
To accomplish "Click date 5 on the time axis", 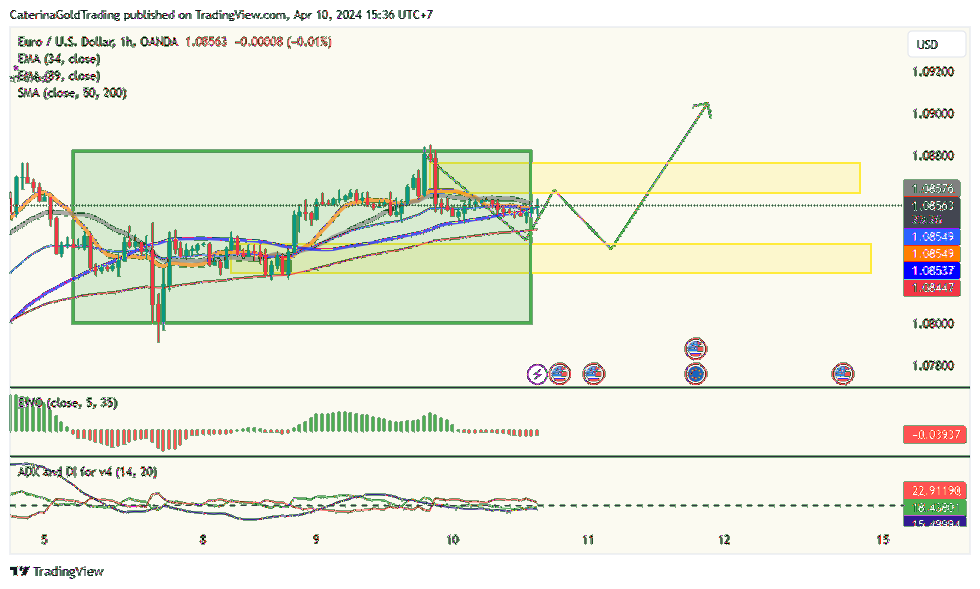I will (x=44, y=539).
